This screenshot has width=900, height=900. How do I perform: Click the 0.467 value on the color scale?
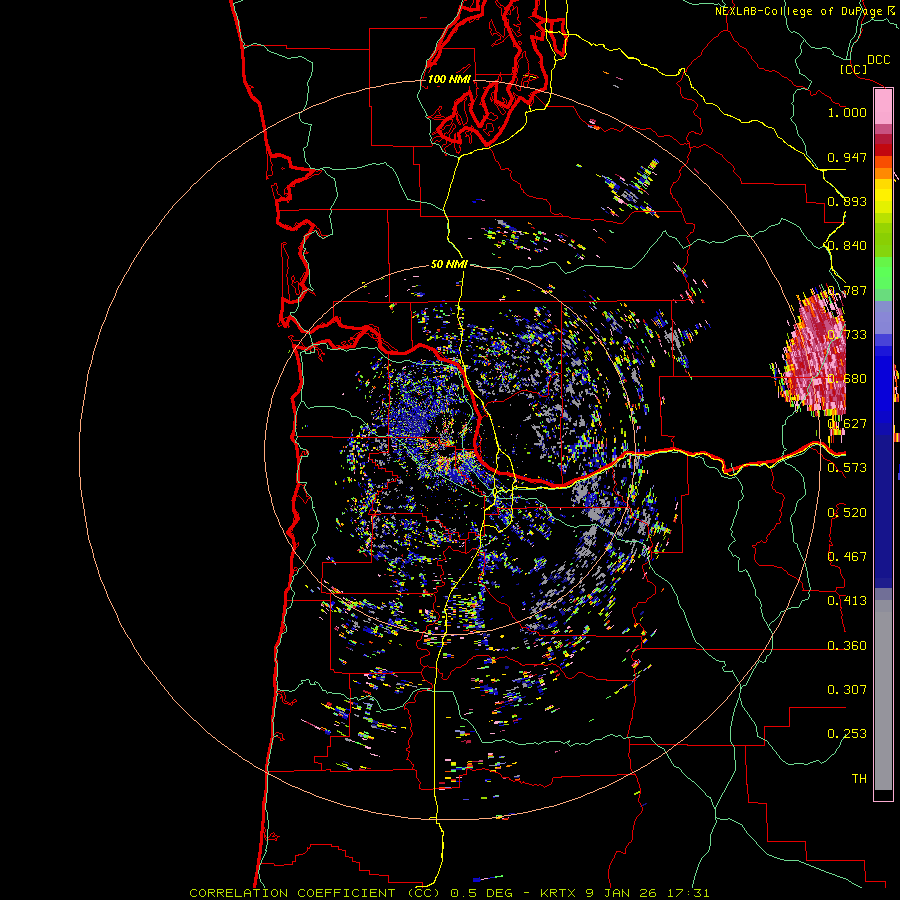point(847,556)
